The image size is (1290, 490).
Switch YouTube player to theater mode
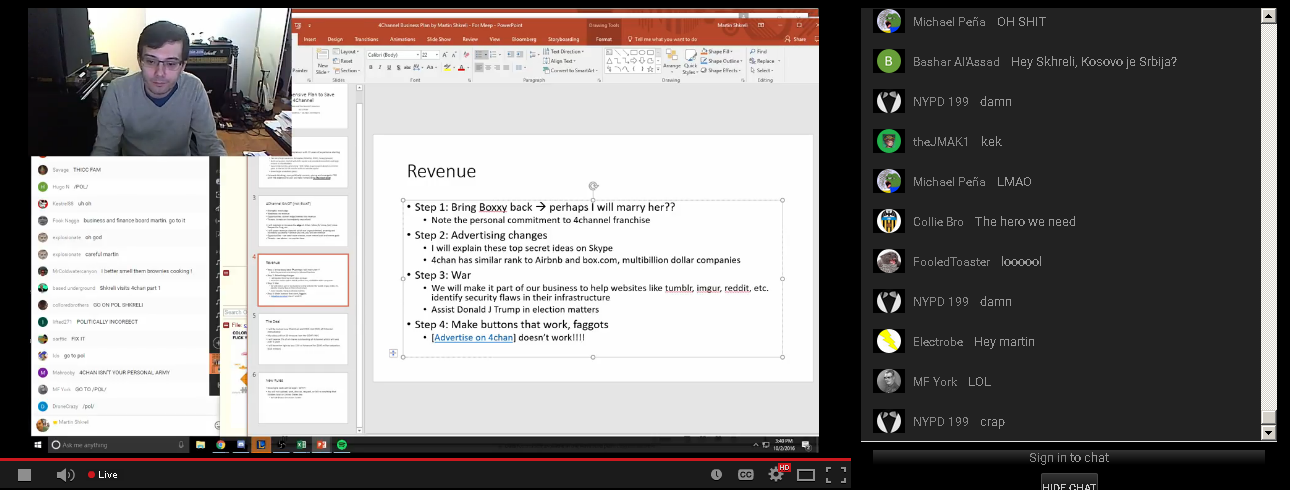(x=806, y=474)
